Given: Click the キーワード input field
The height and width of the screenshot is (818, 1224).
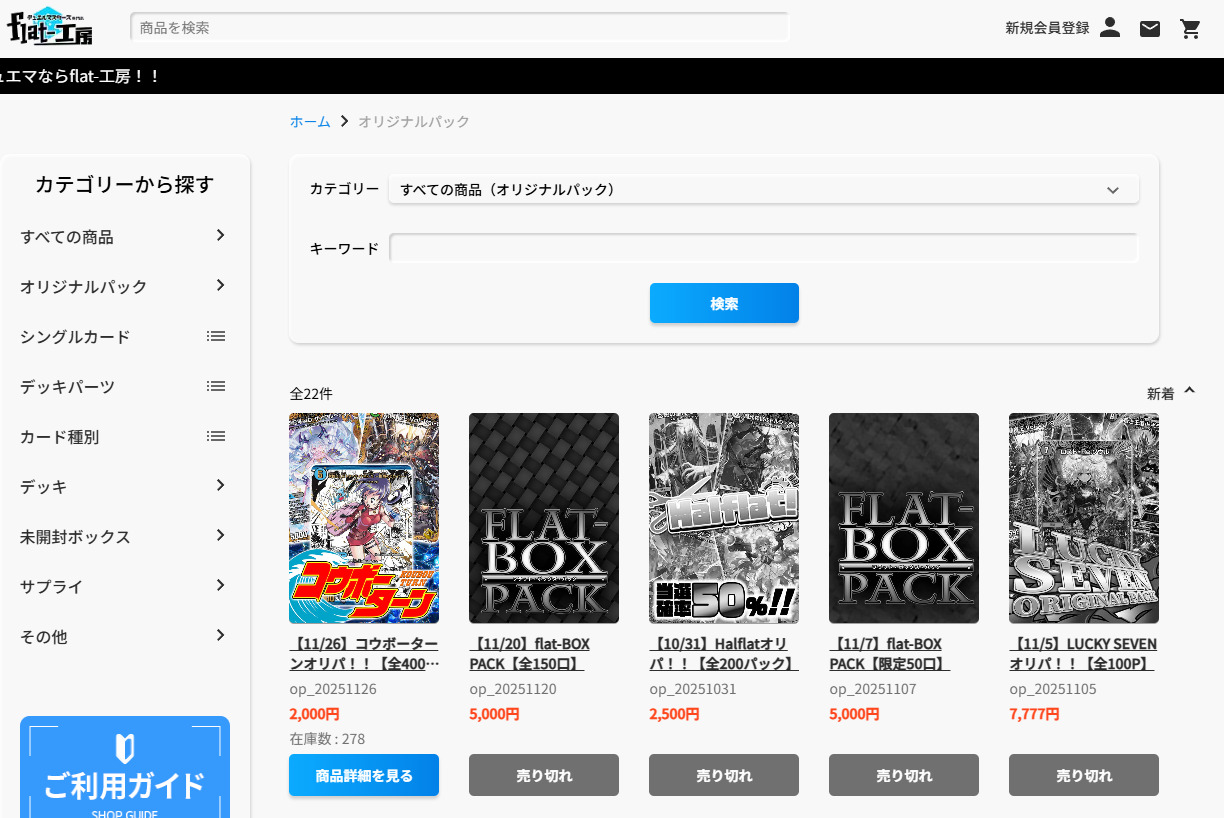Looking at the screenshot, I should [x=763, y=248].
